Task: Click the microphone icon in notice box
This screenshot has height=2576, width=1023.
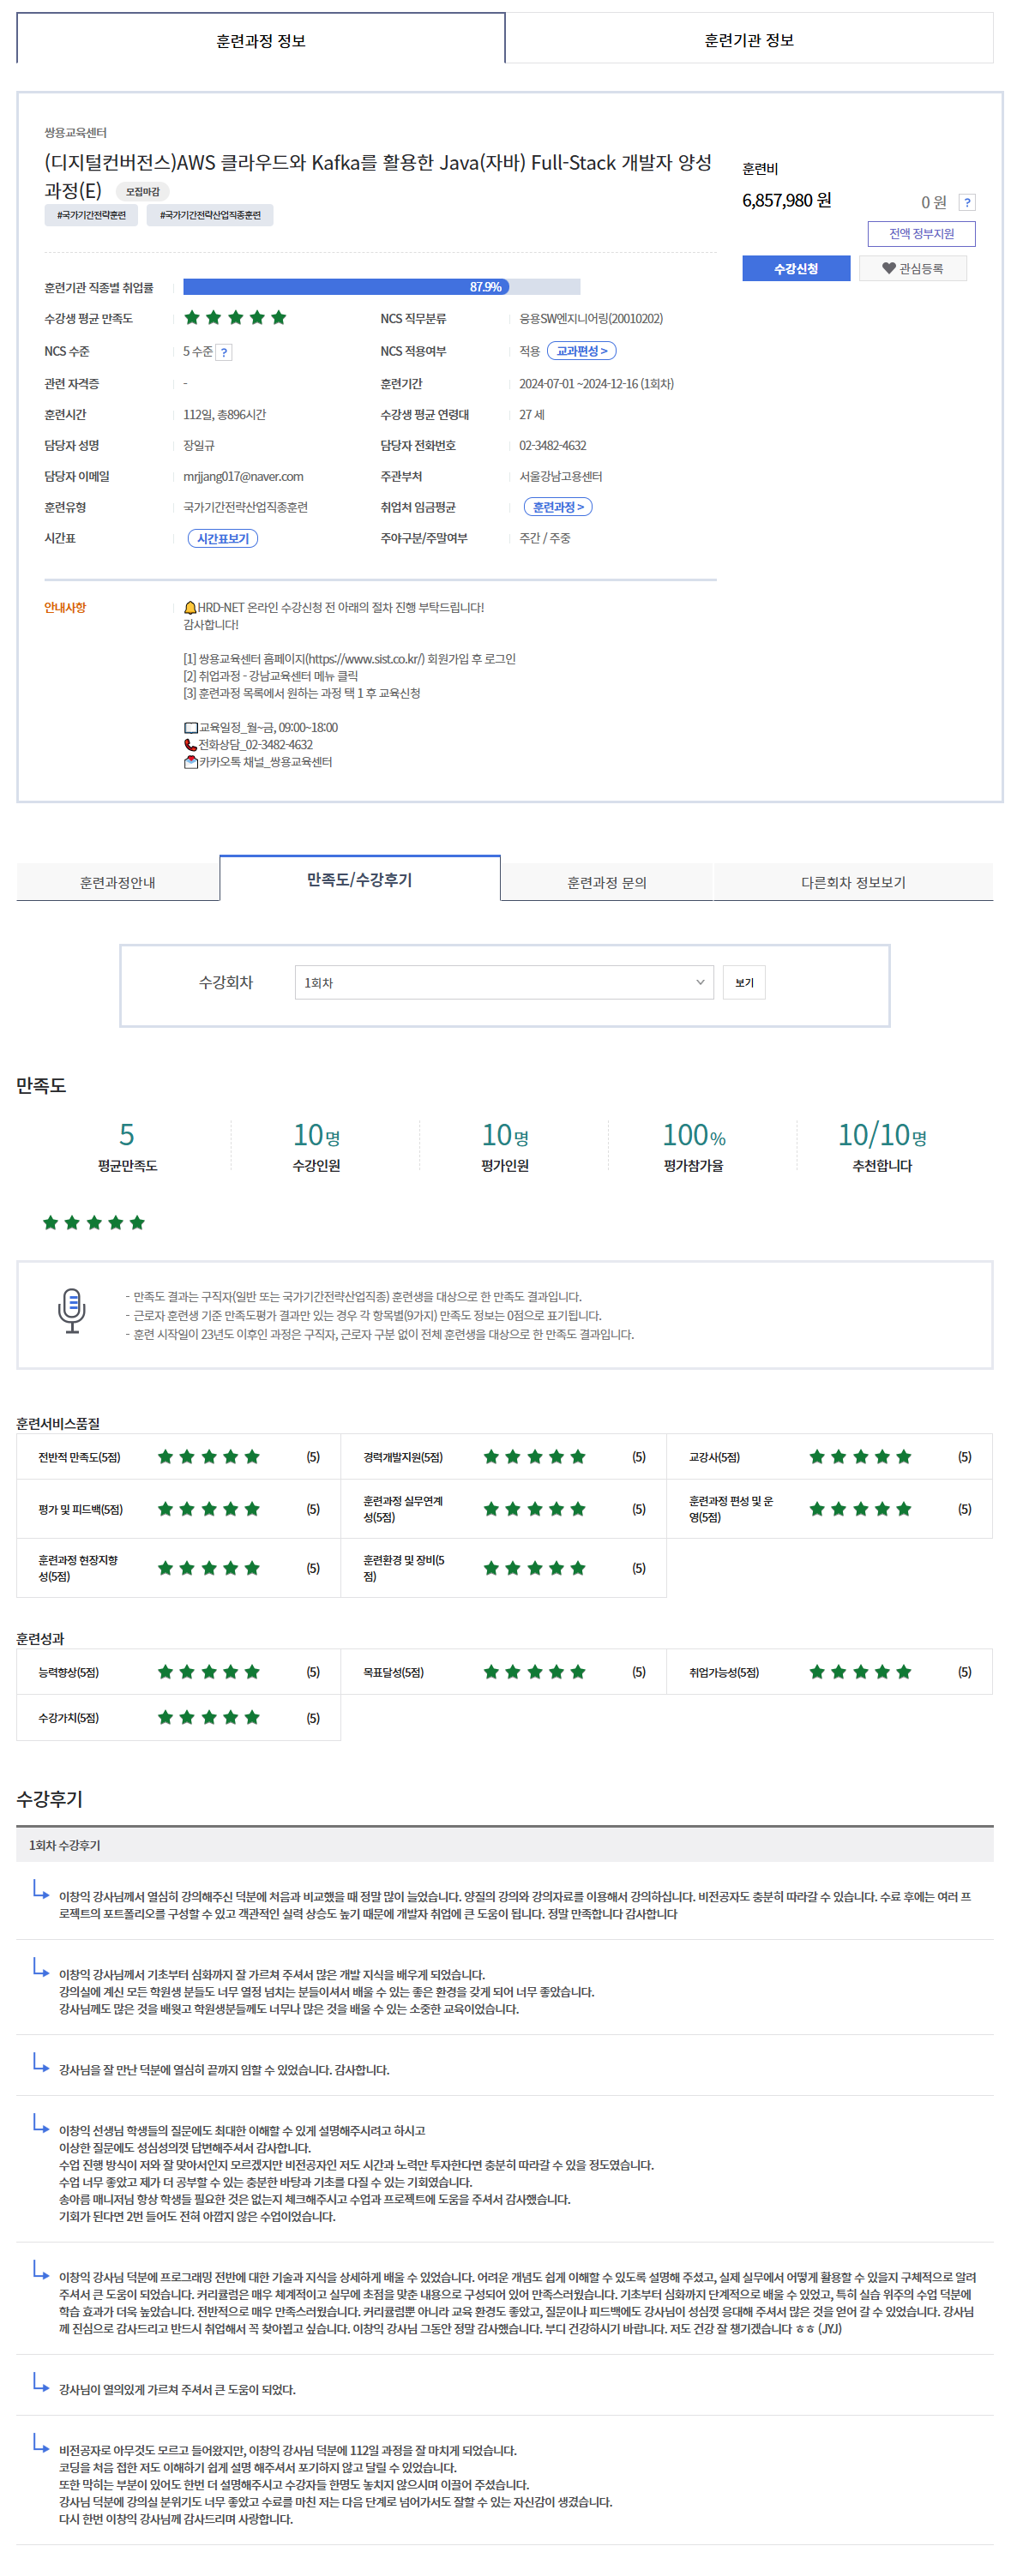Action: point(71,1310)
